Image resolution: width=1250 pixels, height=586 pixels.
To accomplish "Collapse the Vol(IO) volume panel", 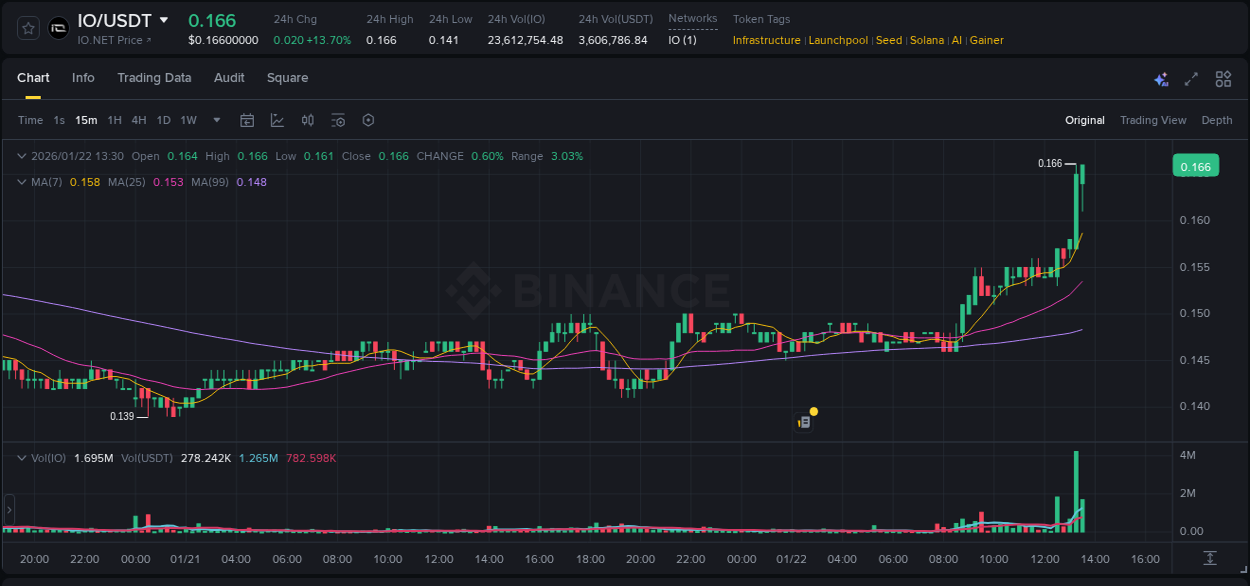I will point(20,456).
